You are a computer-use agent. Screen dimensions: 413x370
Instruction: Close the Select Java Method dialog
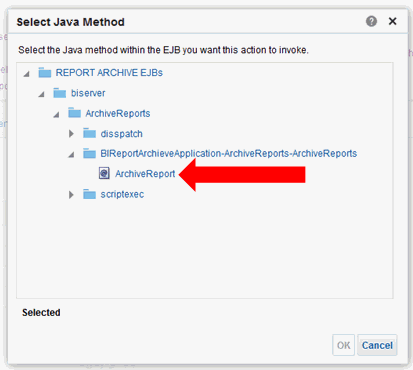click(x=393, y=21)
